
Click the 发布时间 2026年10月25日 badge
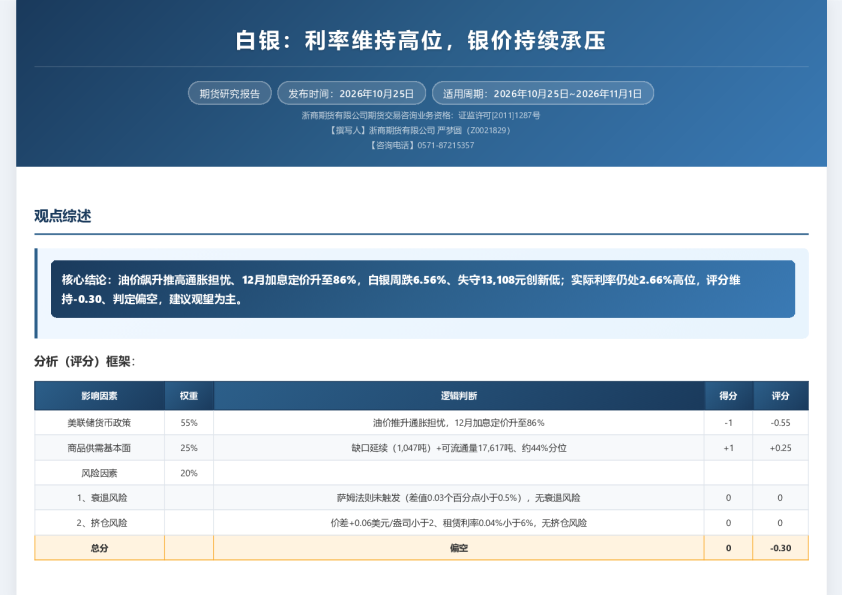(x=351, y=93)
